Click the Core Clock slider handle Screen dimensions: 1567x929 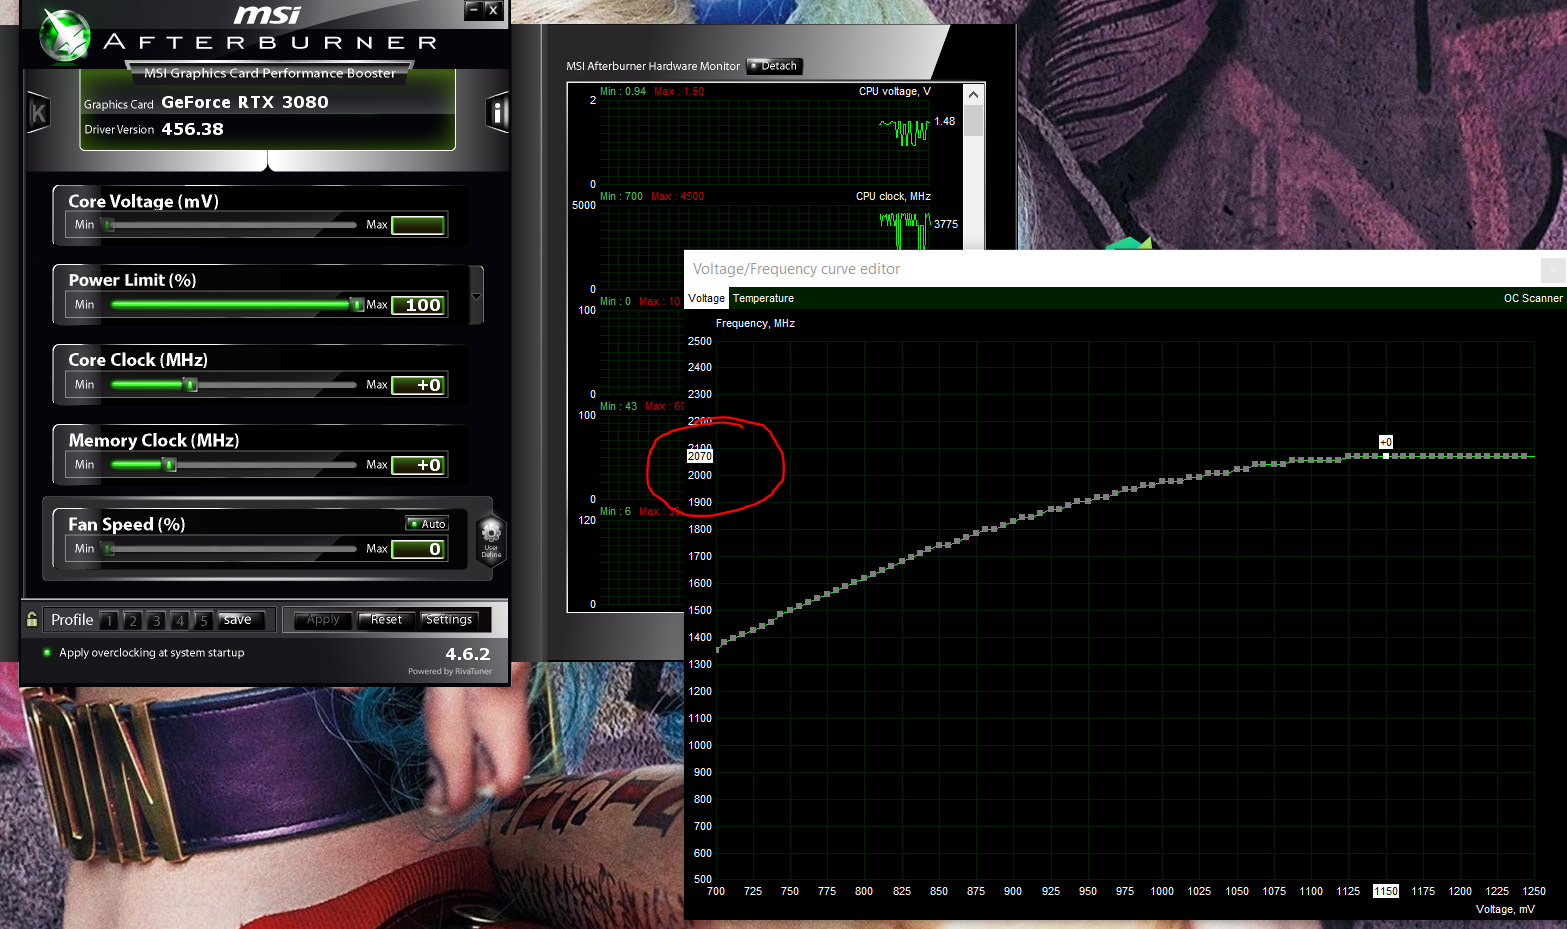(x=191, y=385)
